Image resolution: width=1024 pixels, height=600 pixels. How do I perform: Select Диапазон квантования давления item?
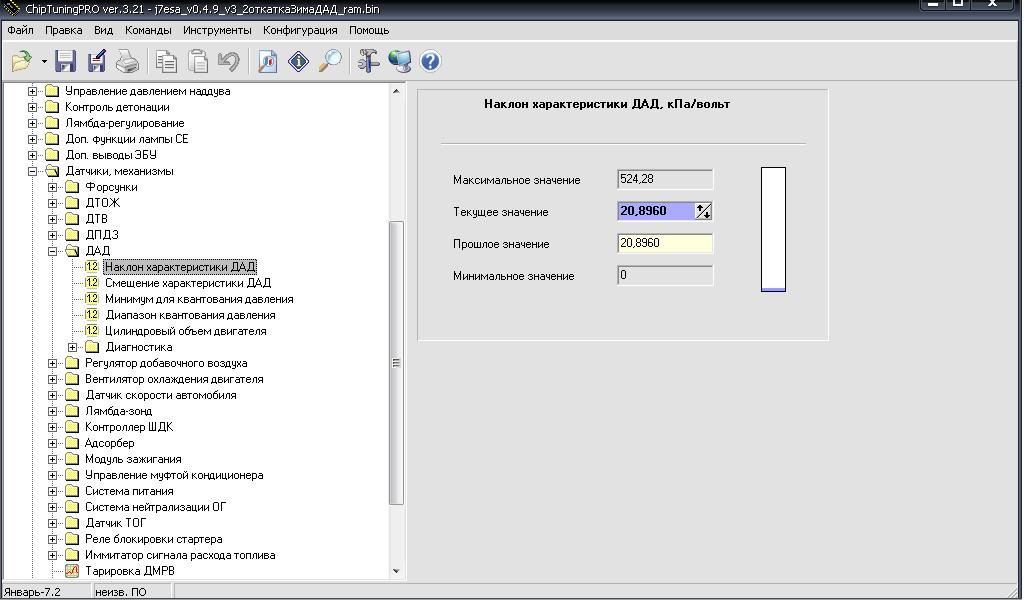[190, 315]
